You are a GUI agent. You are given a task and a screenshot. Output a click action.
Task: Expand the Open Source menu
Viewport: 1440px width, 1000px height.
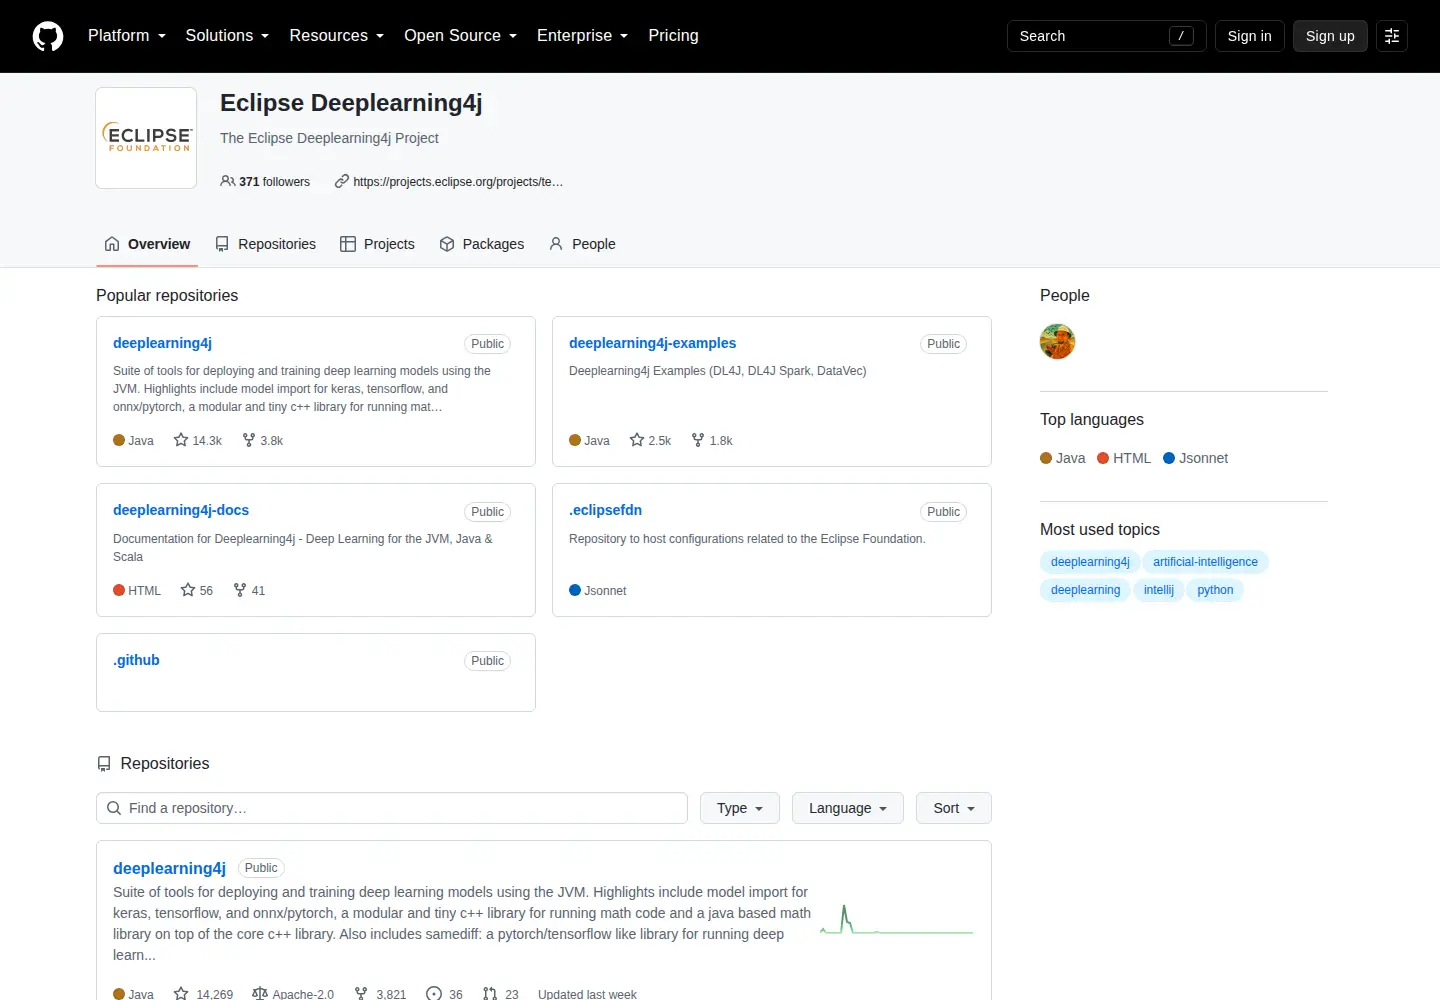tap(461, 36)
